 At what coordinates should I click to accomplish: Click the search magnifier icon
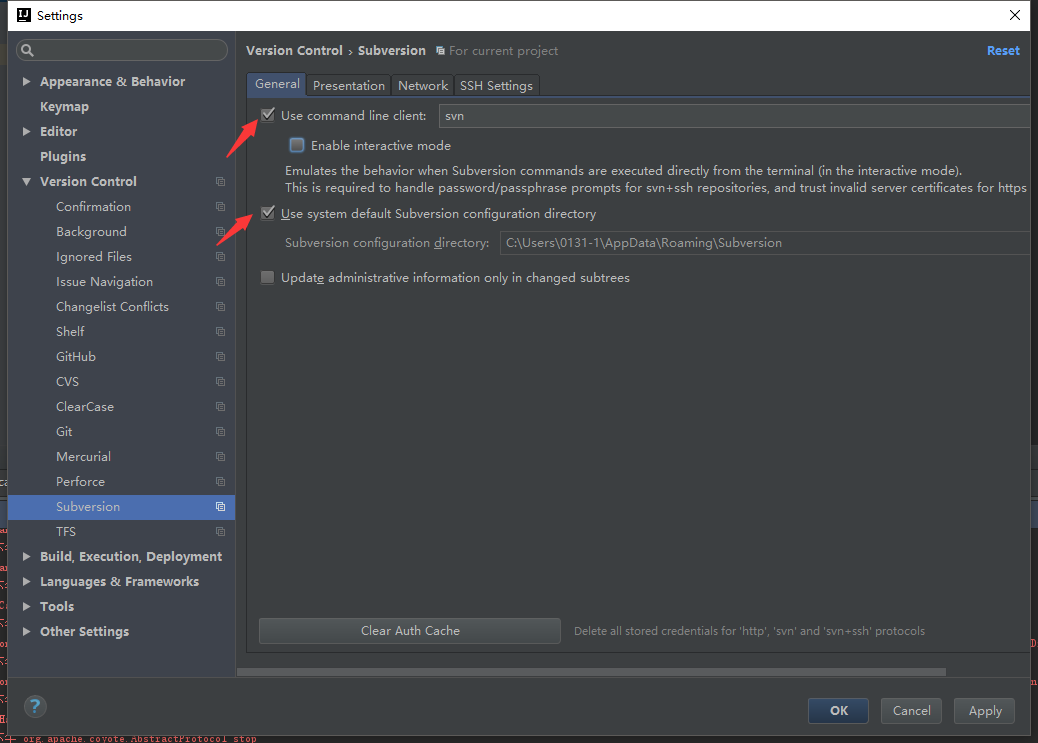27,50
